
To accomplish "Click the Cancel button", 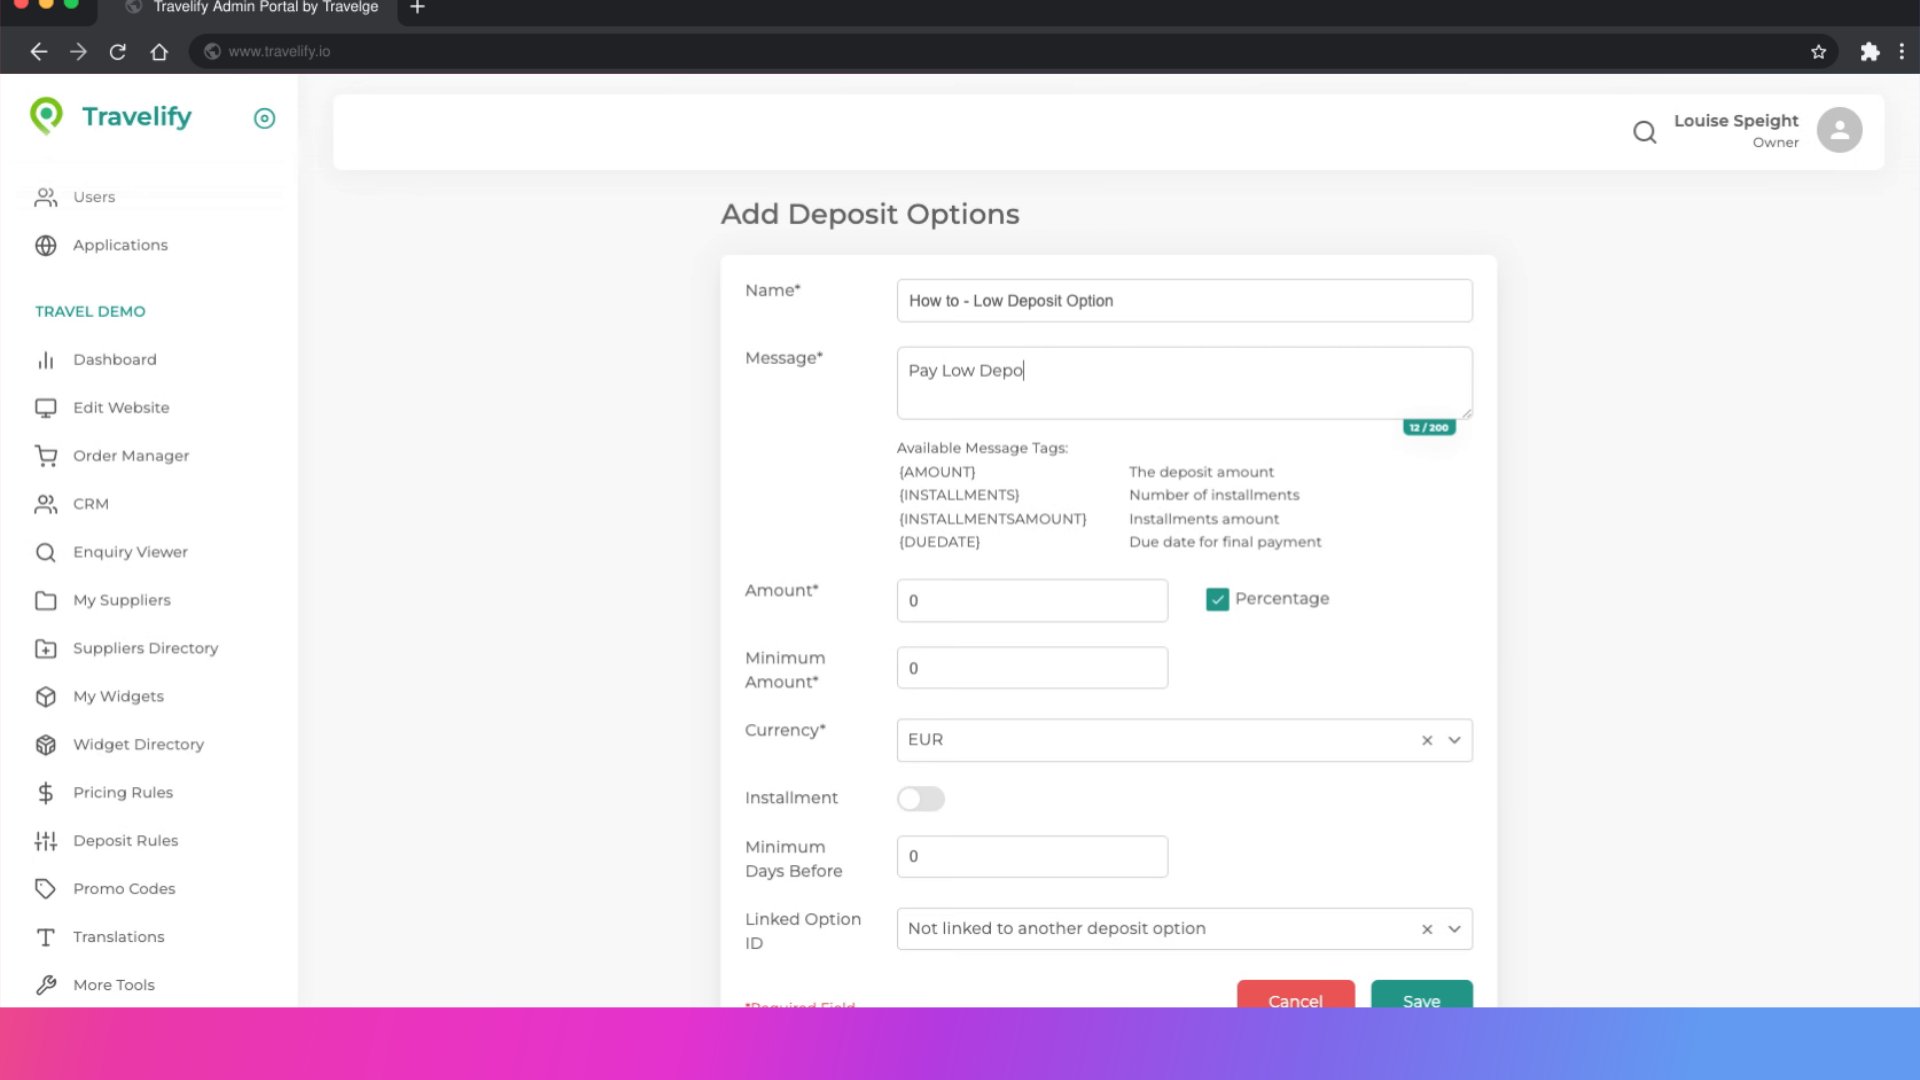I will coord(1295,1001).
